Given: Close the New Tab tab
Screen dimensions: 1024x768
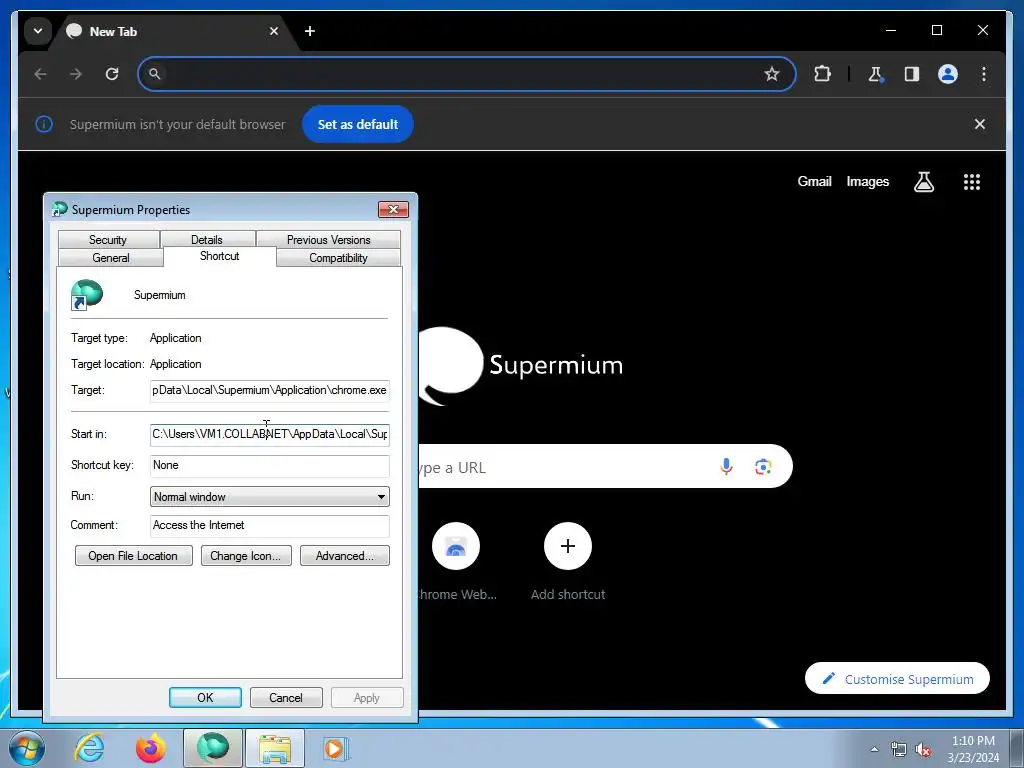Looking at the screenshot, I should click(274, 31).
